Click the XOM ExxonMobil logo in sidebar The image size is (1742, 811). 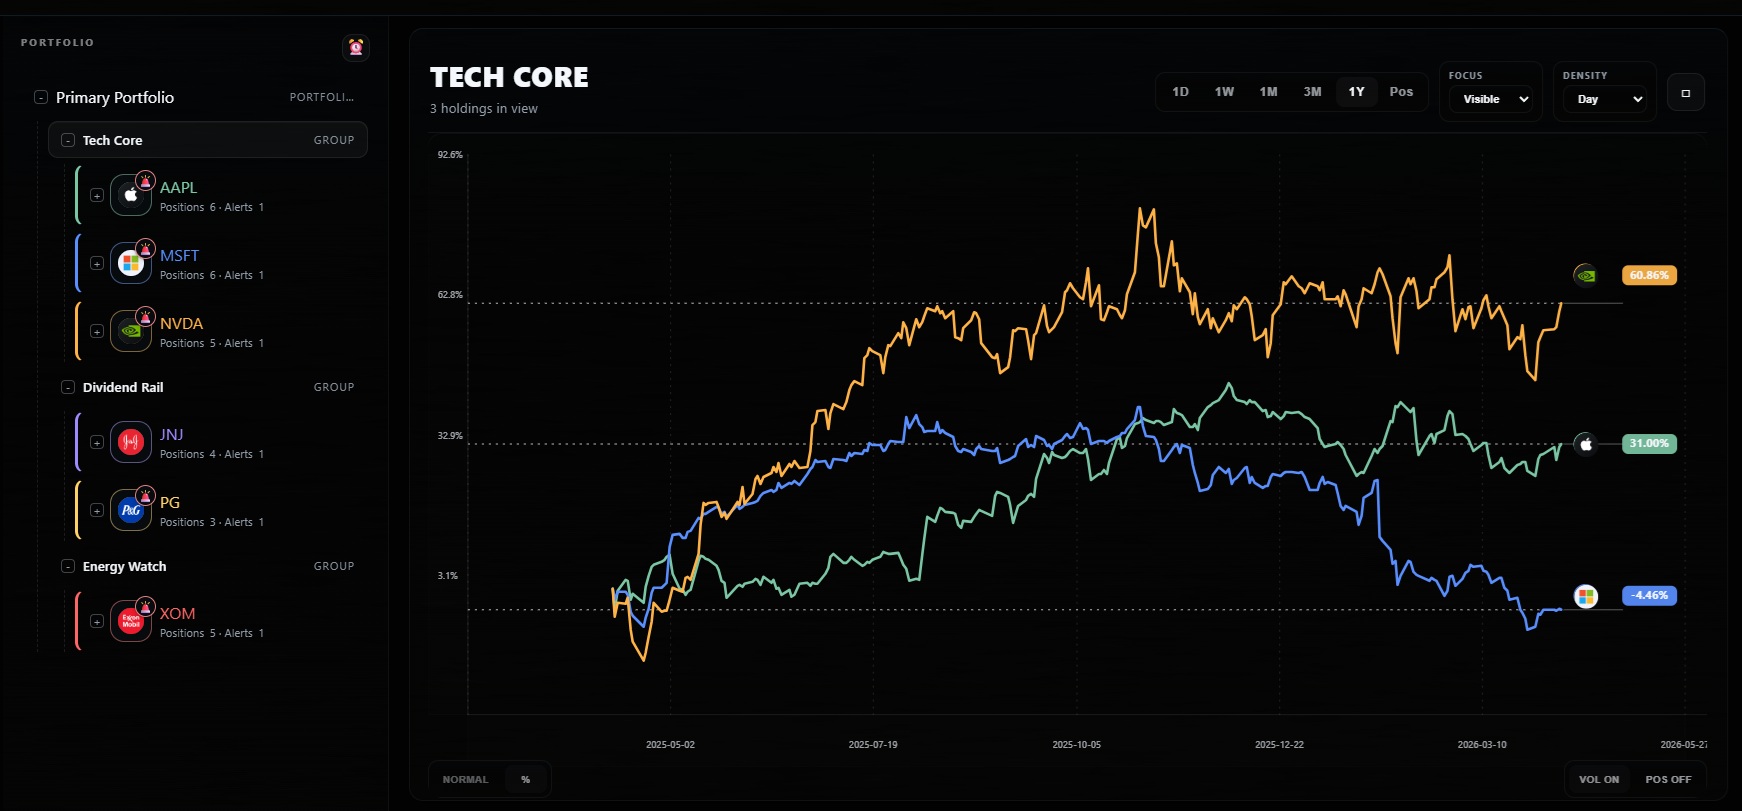(x=131, y=621)
